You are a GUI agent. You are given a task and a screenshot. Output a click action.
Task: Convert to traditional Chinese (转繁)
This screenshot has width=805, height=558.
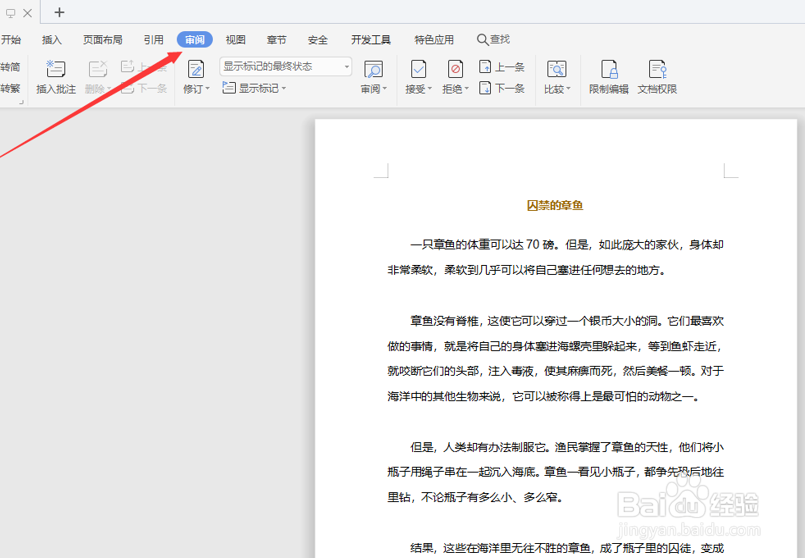(x=10, y=88)
